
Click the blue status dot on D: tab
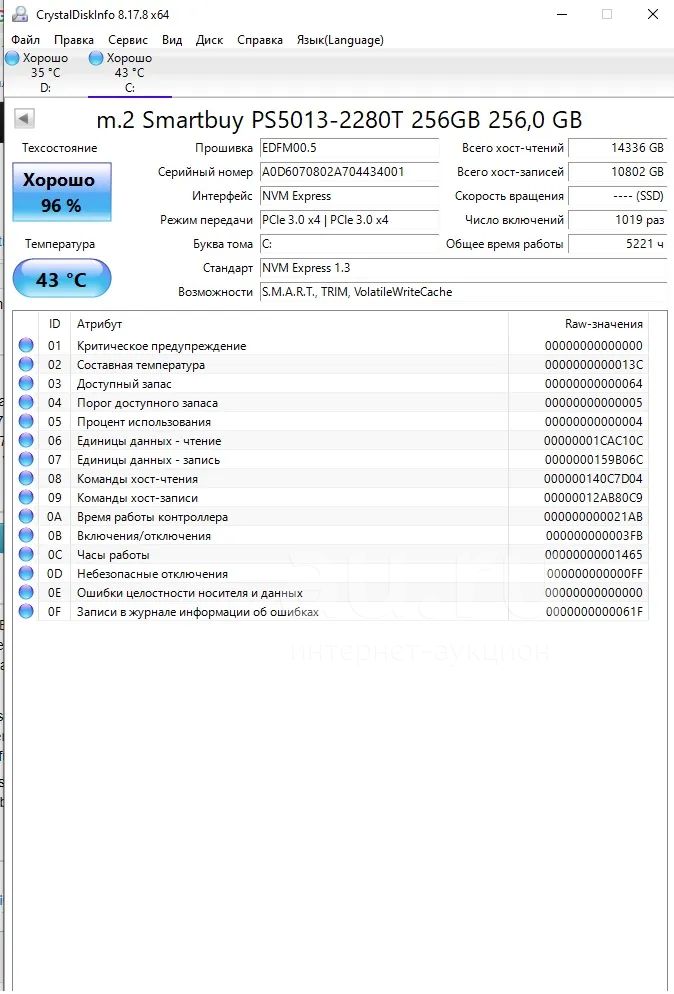[x=12, y=58]
